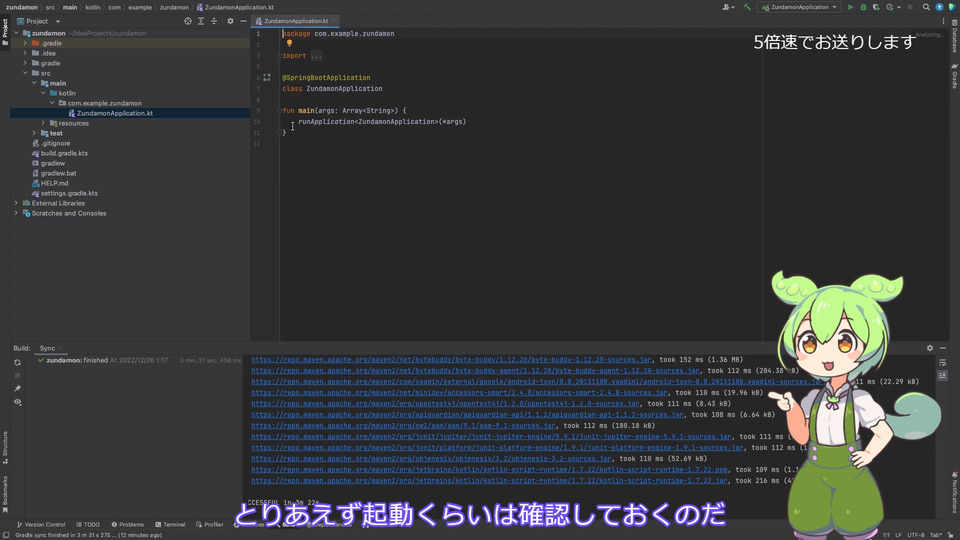The height and width of the screenshot is (540, 960).
Task: Open byte-buddy-1.12.20-sources.jar link
Action: [451, 360]
